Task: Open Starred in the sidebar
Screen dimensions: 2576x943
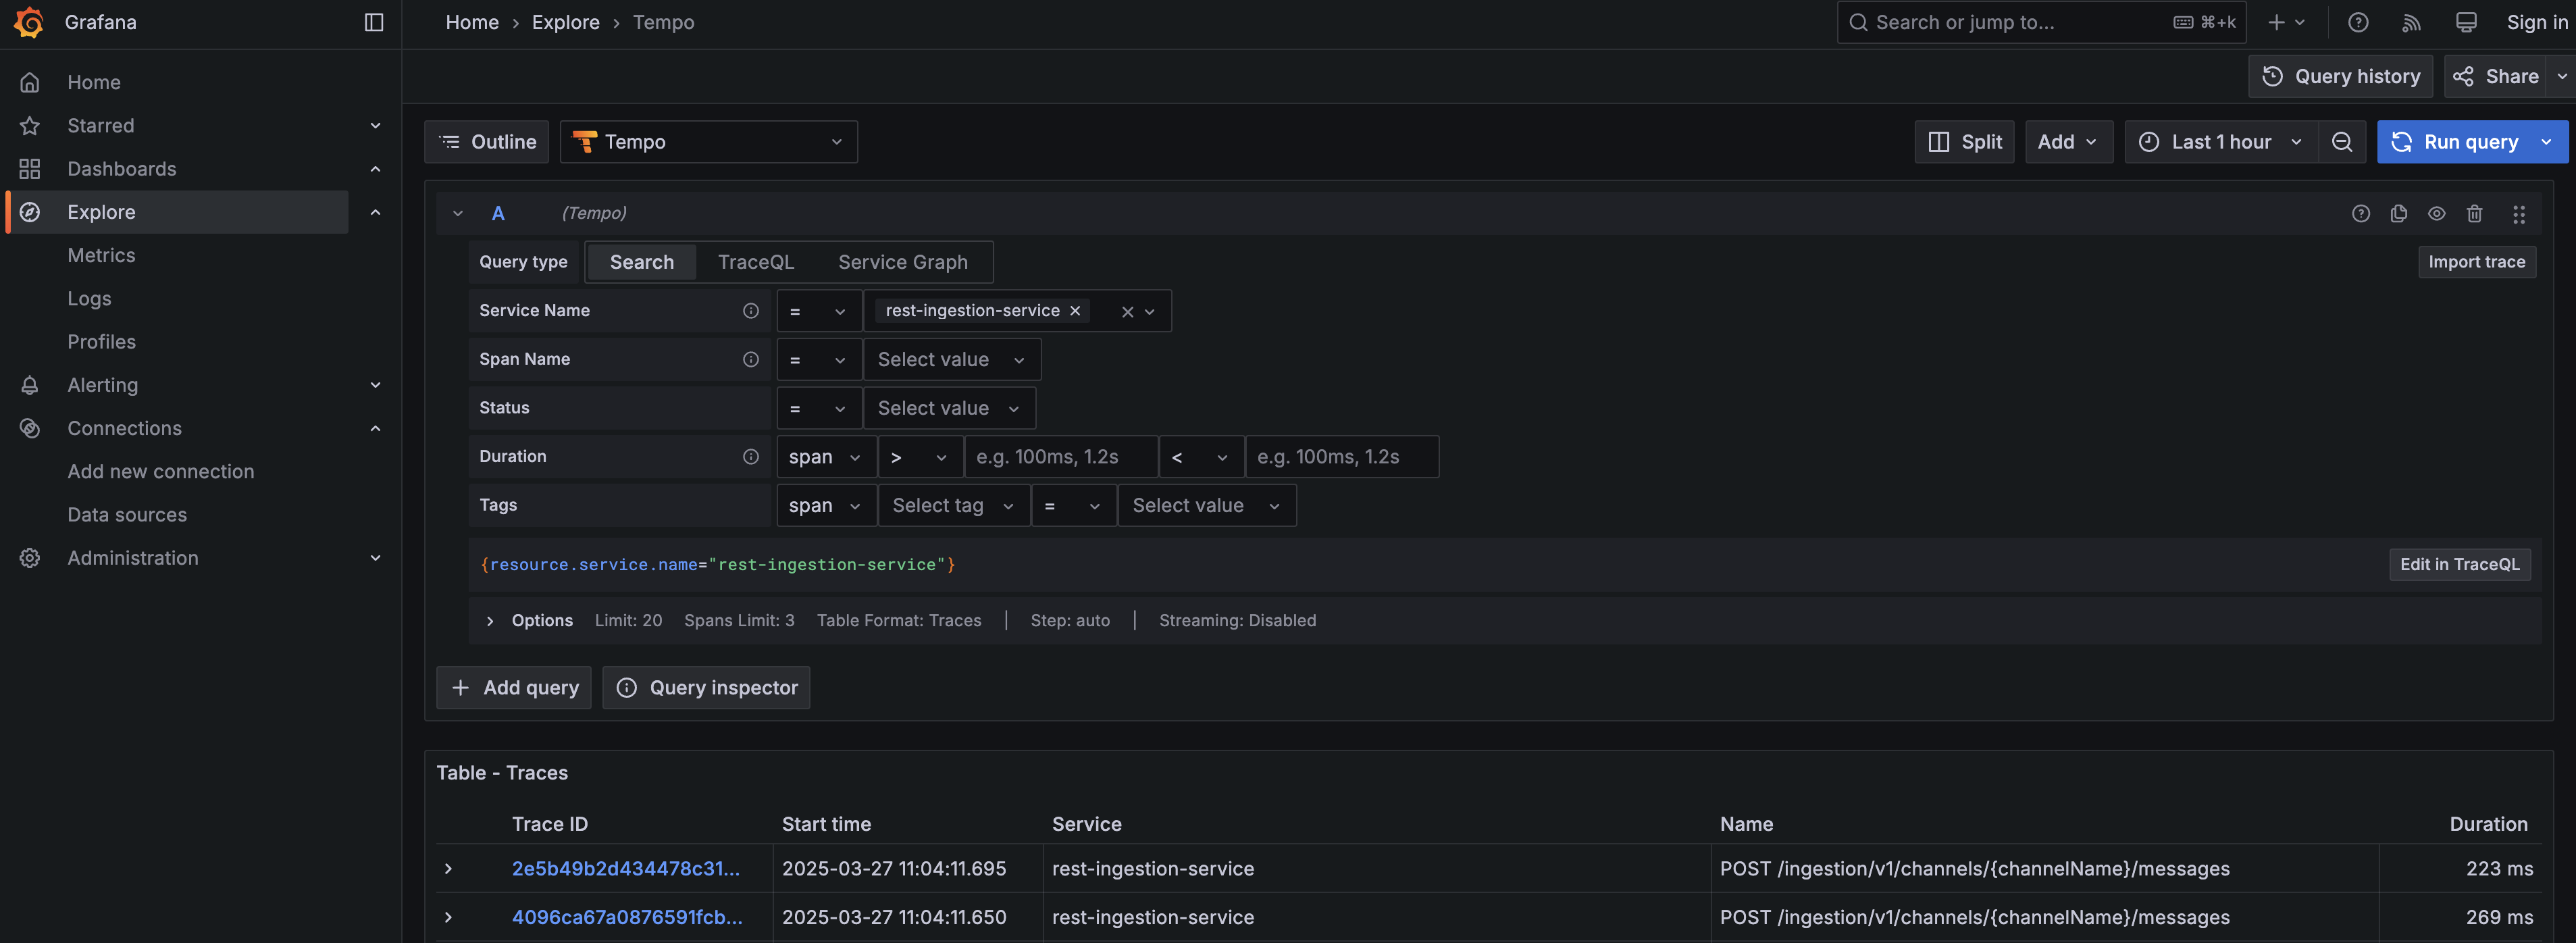Action: pyautogui.click(x=101, y=125)
